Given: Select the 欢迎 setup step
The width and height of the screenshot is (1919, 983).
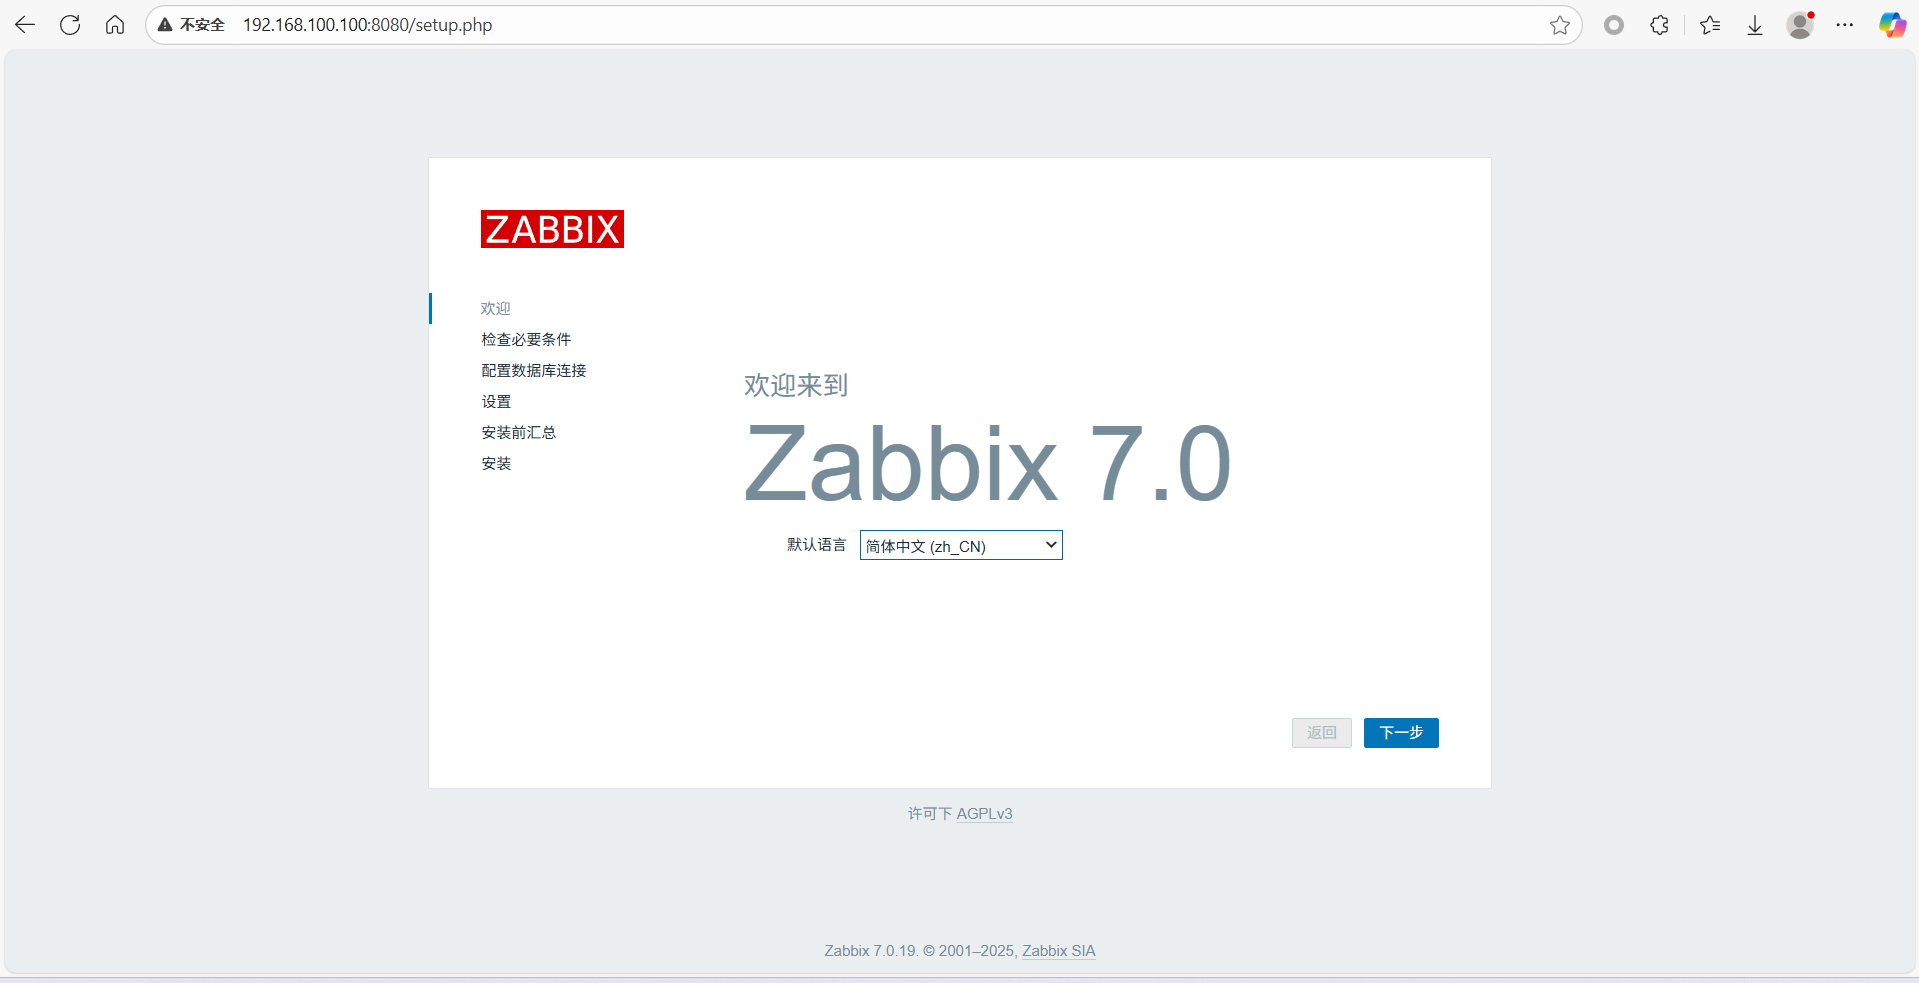Looking at the screenshot, I should coord(496,308).
